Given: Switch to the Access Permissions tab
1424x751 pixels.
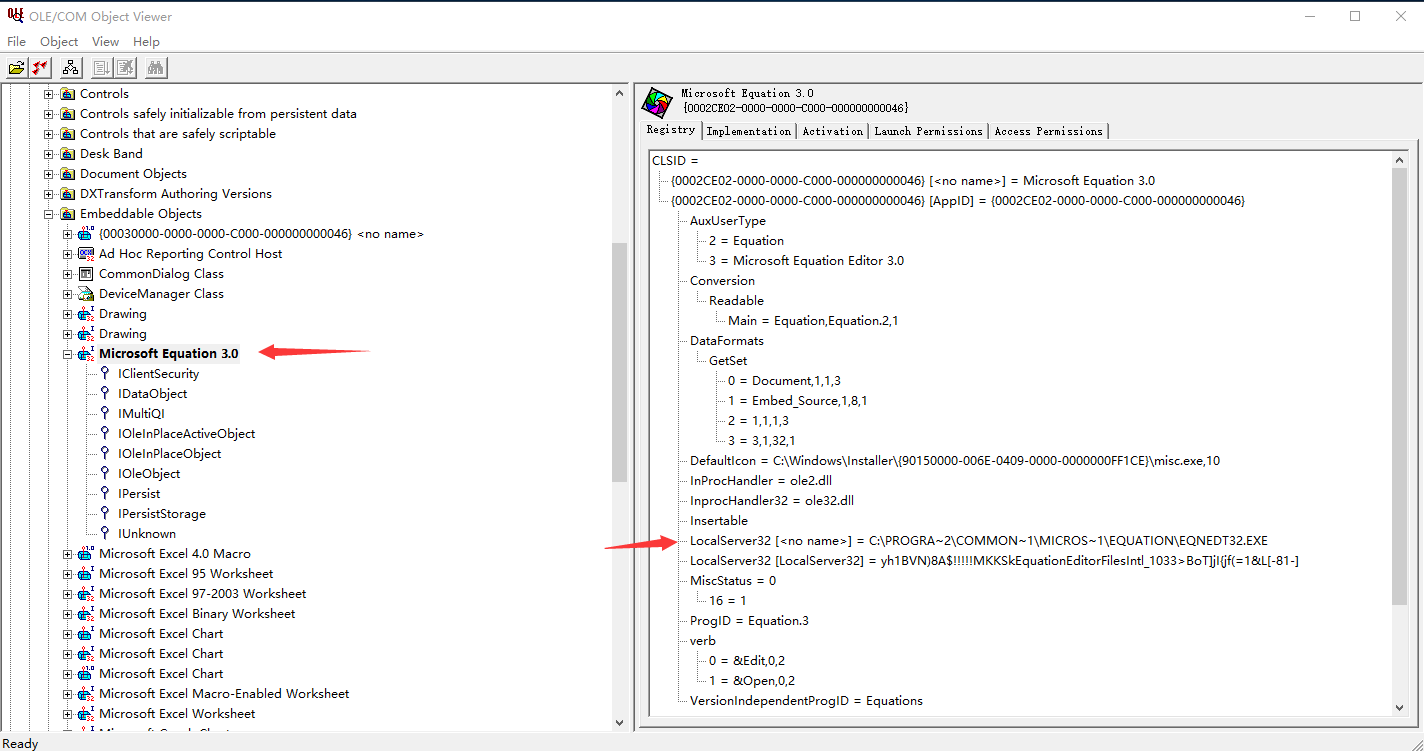Looking at the screenshot, I should click(x=1048, y=131).
